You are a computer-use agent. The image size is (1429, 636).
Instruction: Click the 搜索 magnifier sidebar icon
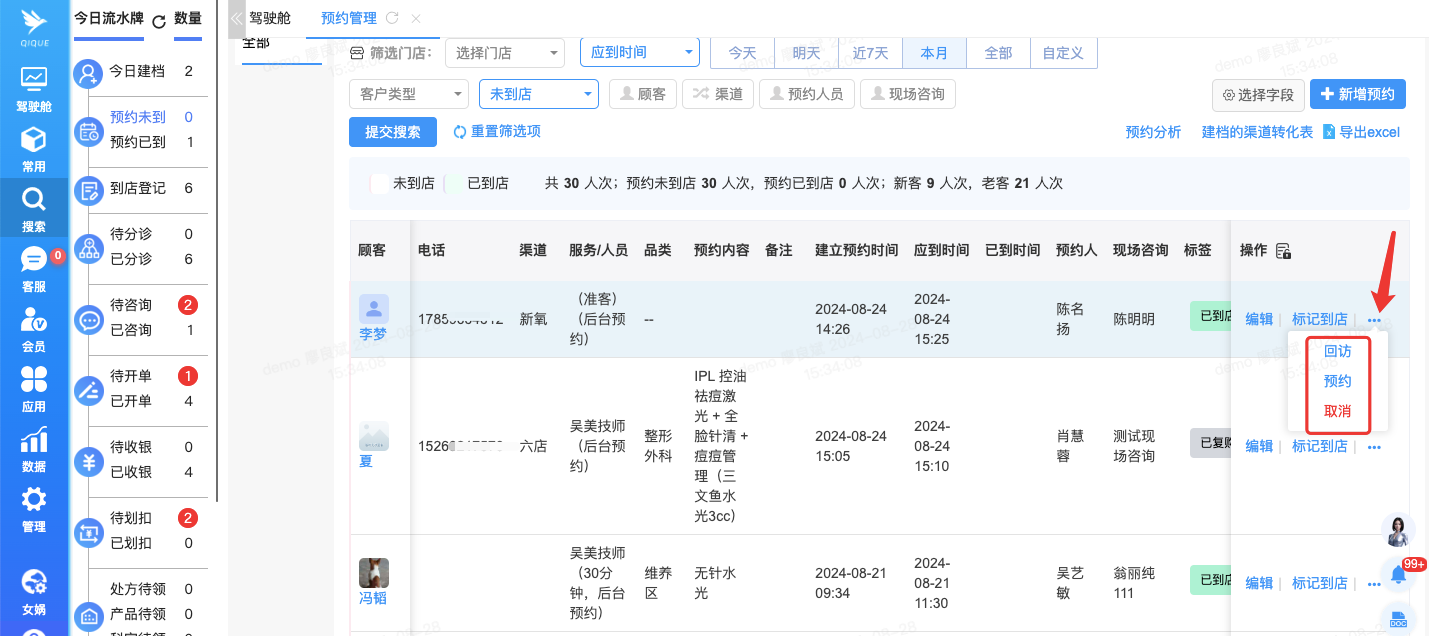pos(33,207)
